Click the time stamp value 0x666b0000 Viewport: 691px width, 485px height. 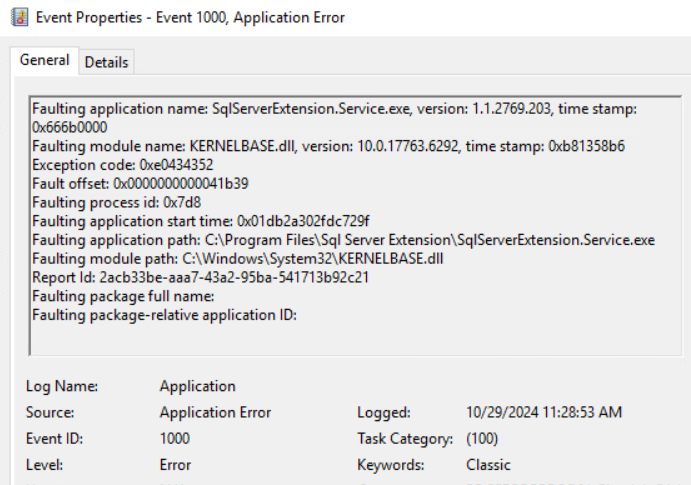[x=70, y=127]
